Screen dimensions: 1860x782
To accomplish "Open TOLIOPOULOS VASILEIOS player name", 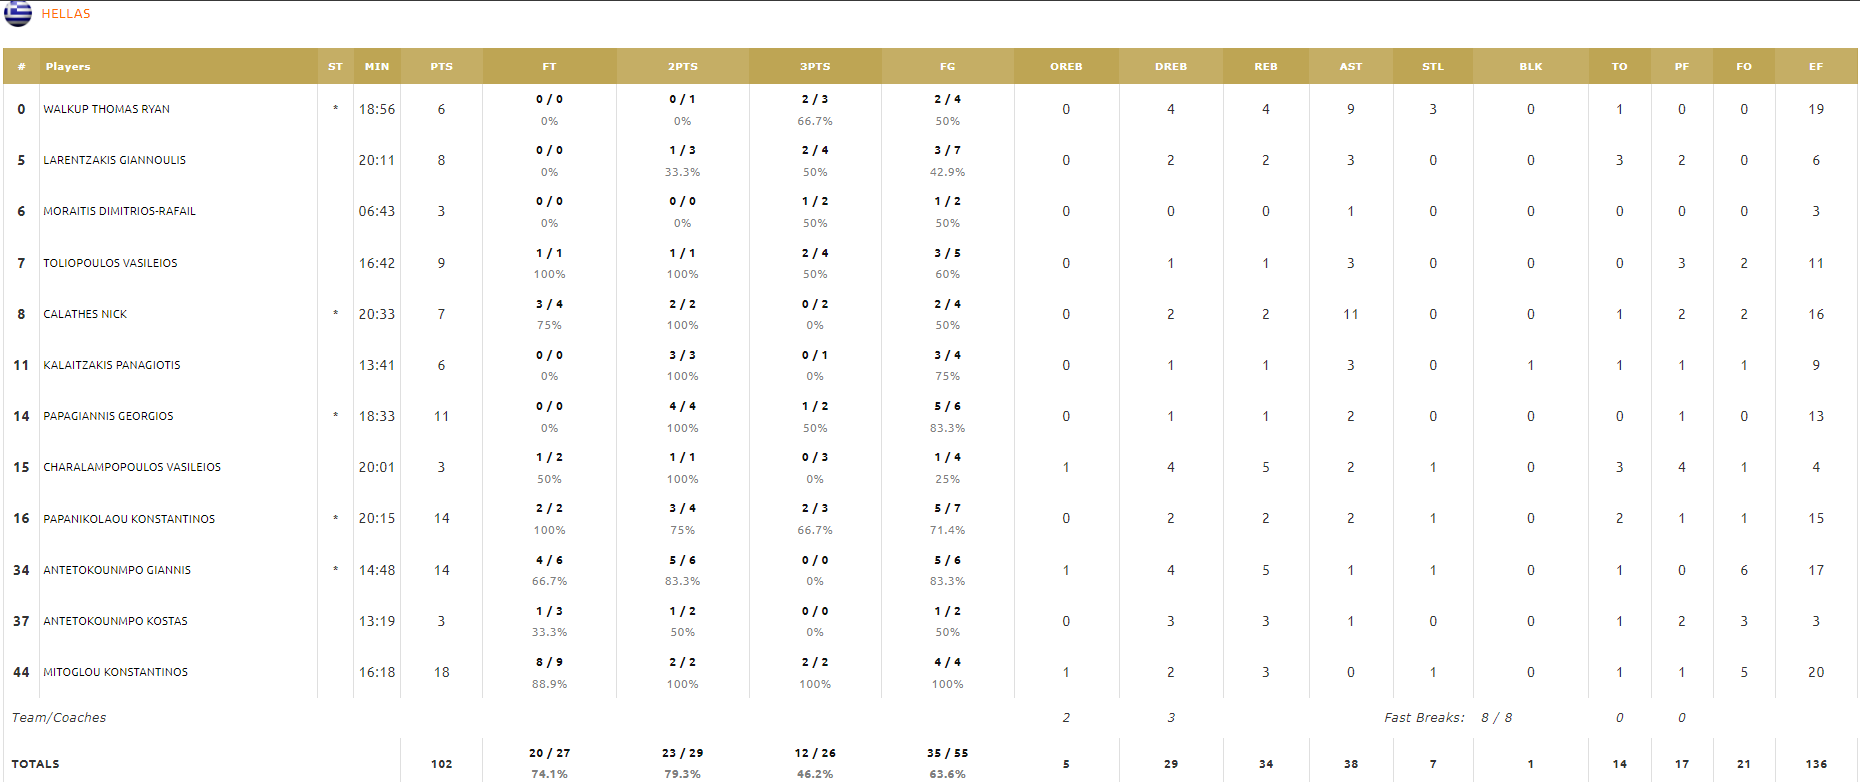I will point(110,263).
